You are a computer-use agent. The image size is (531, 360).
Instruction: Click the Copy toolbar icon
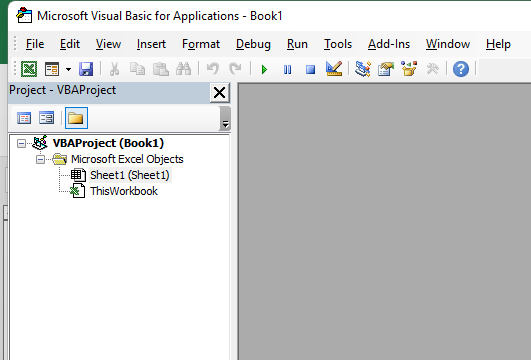tap(137, 69)
